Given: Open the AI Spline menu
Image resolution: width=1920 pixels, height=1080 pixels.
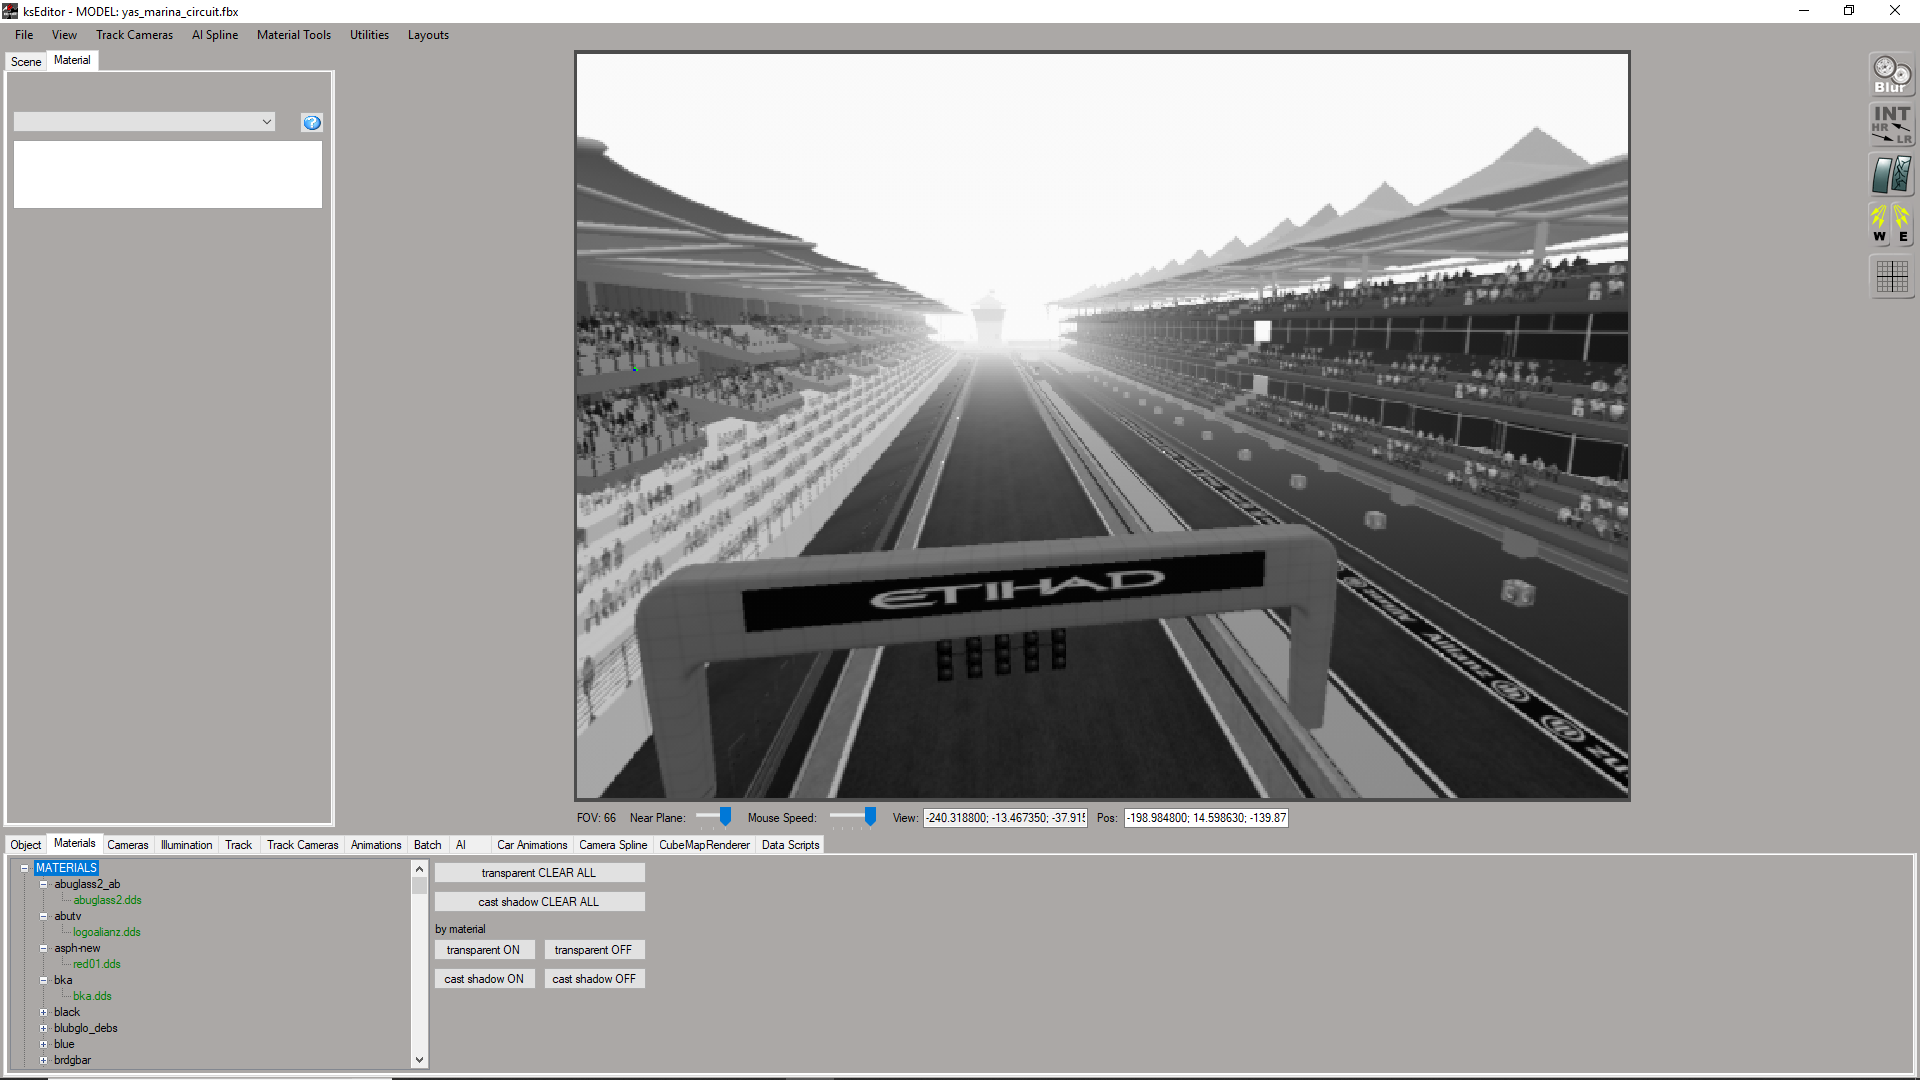Looking at the screenshot, I should [x=215, y=35].
